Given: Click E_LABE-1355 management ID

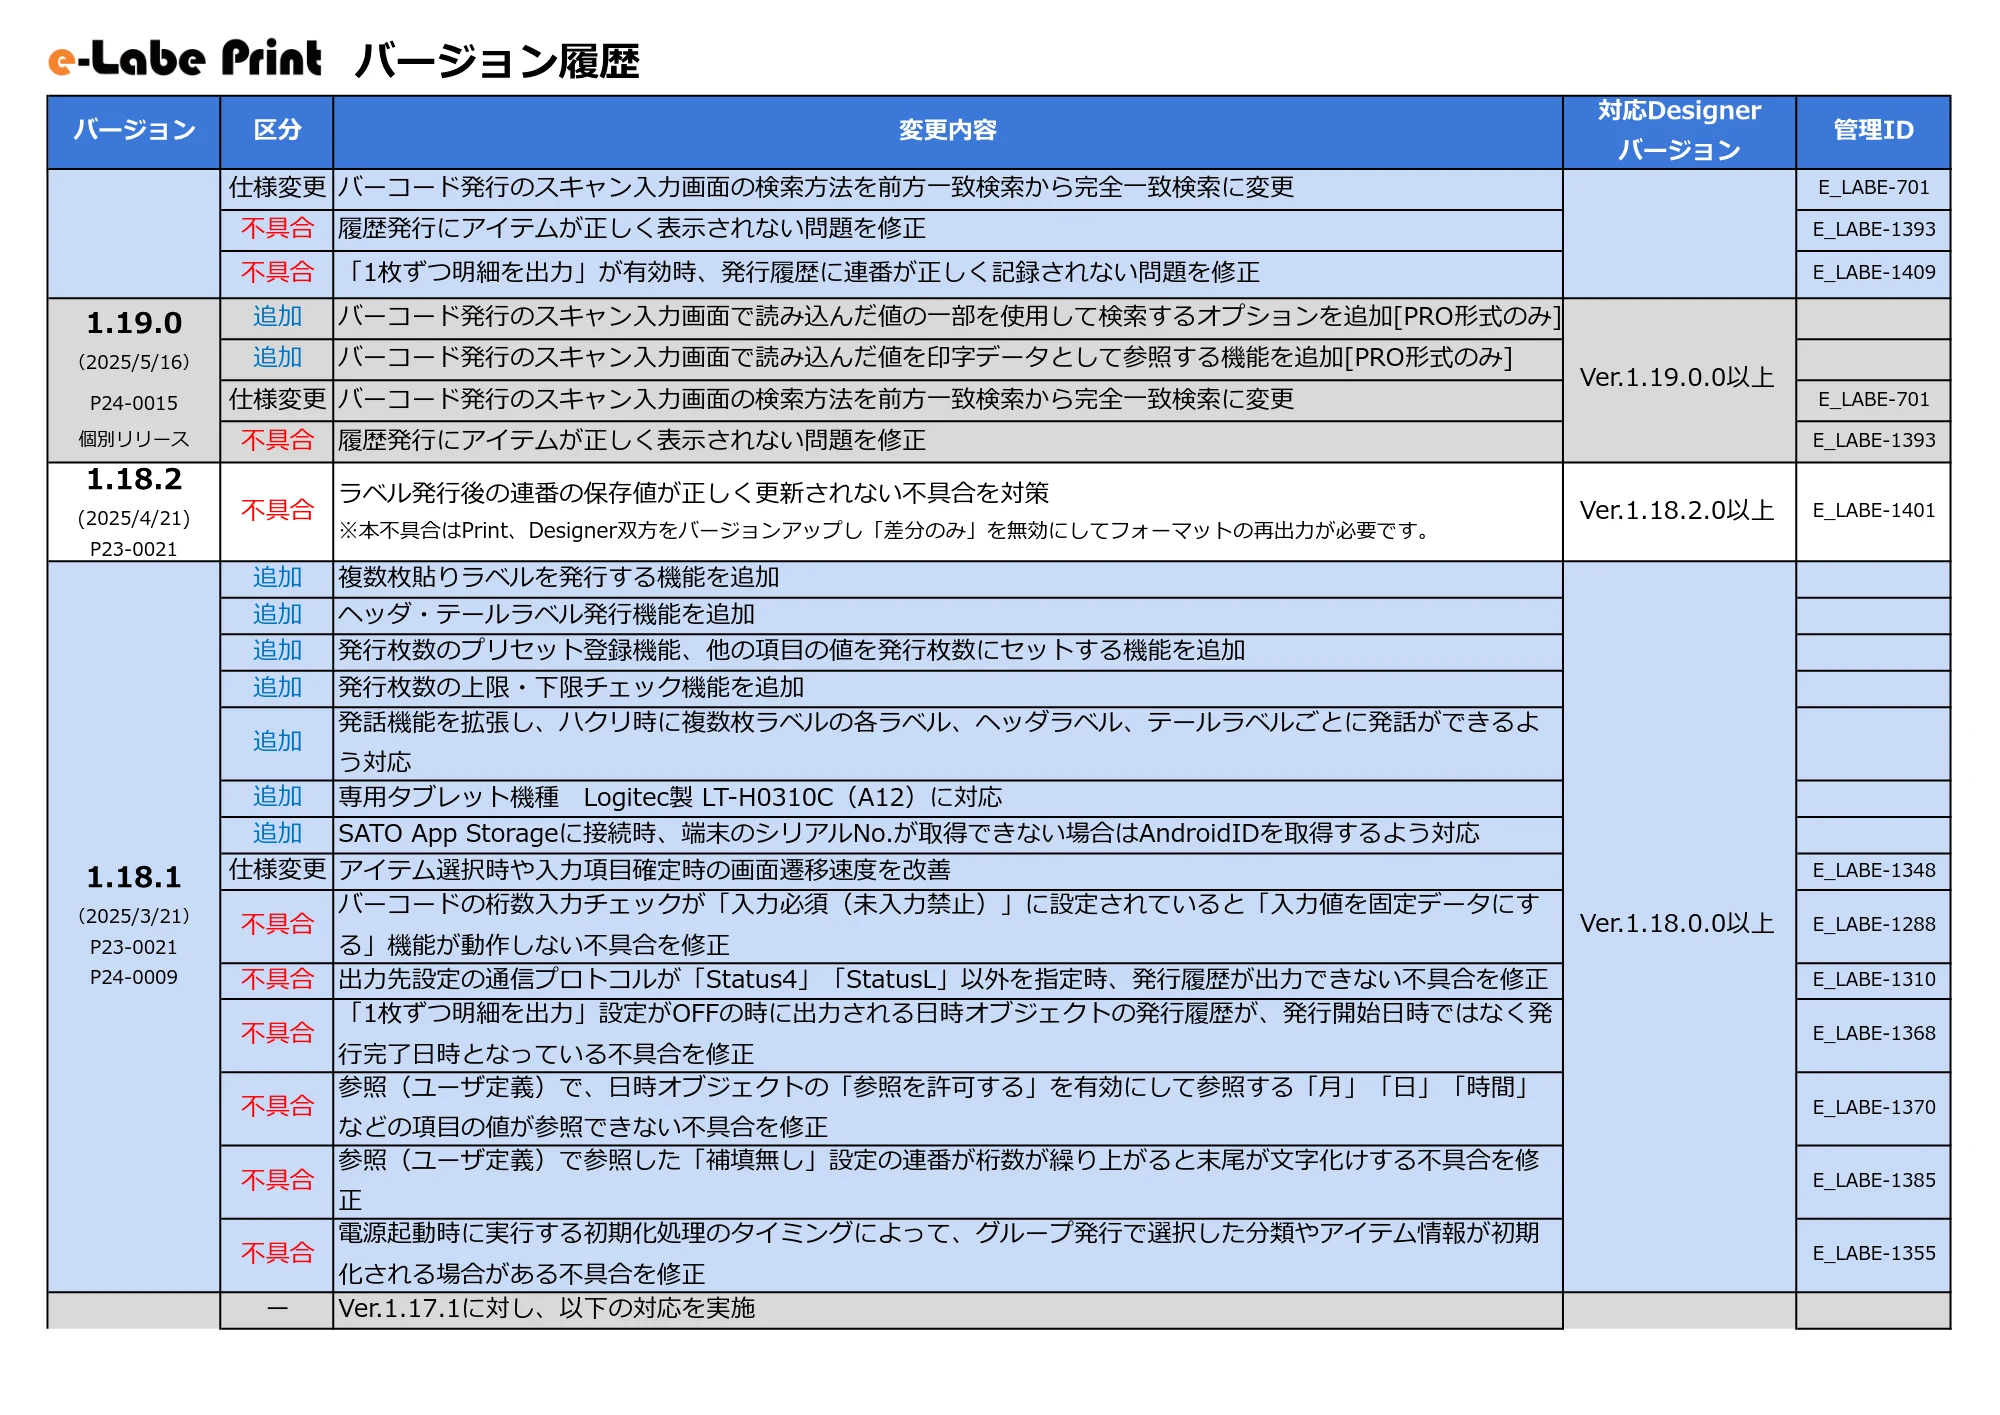Looking at the screenshot, I should click(1873, 1254).
